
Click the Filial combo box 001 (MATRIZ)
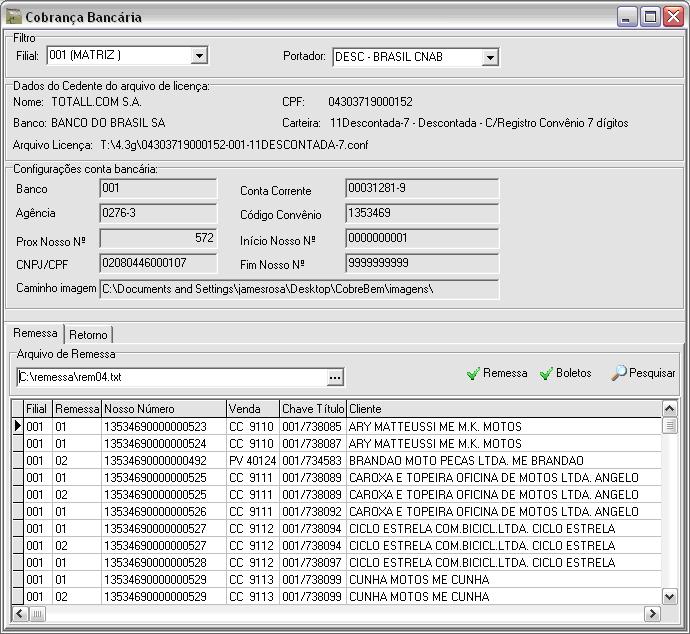pos(127,56)
